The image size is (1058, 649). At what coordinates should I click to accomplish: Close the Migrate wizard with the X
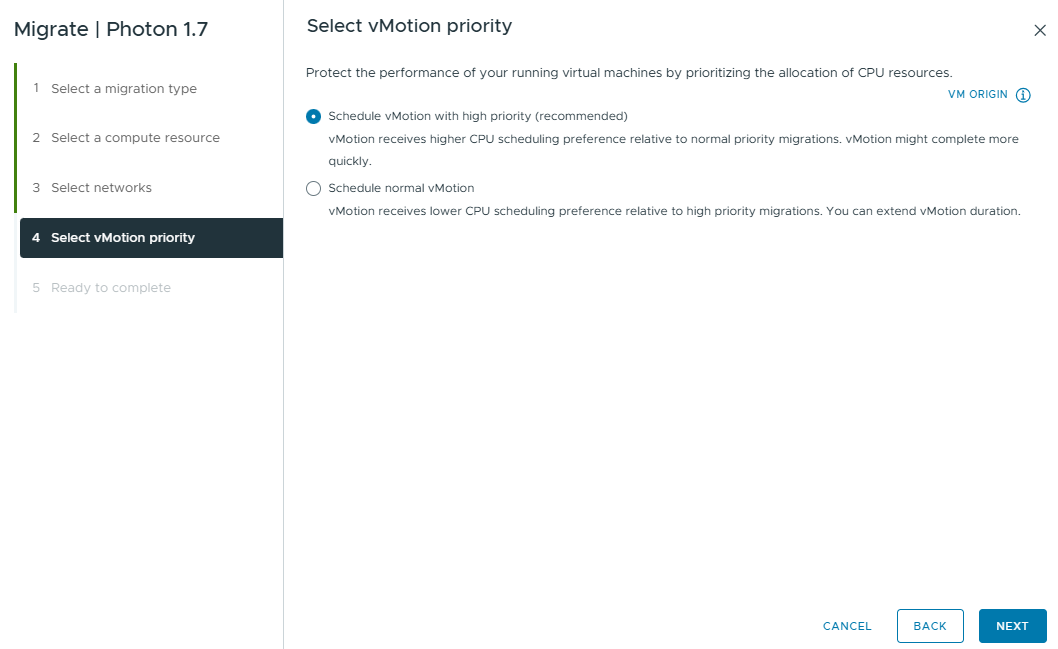pos(1040,31)
